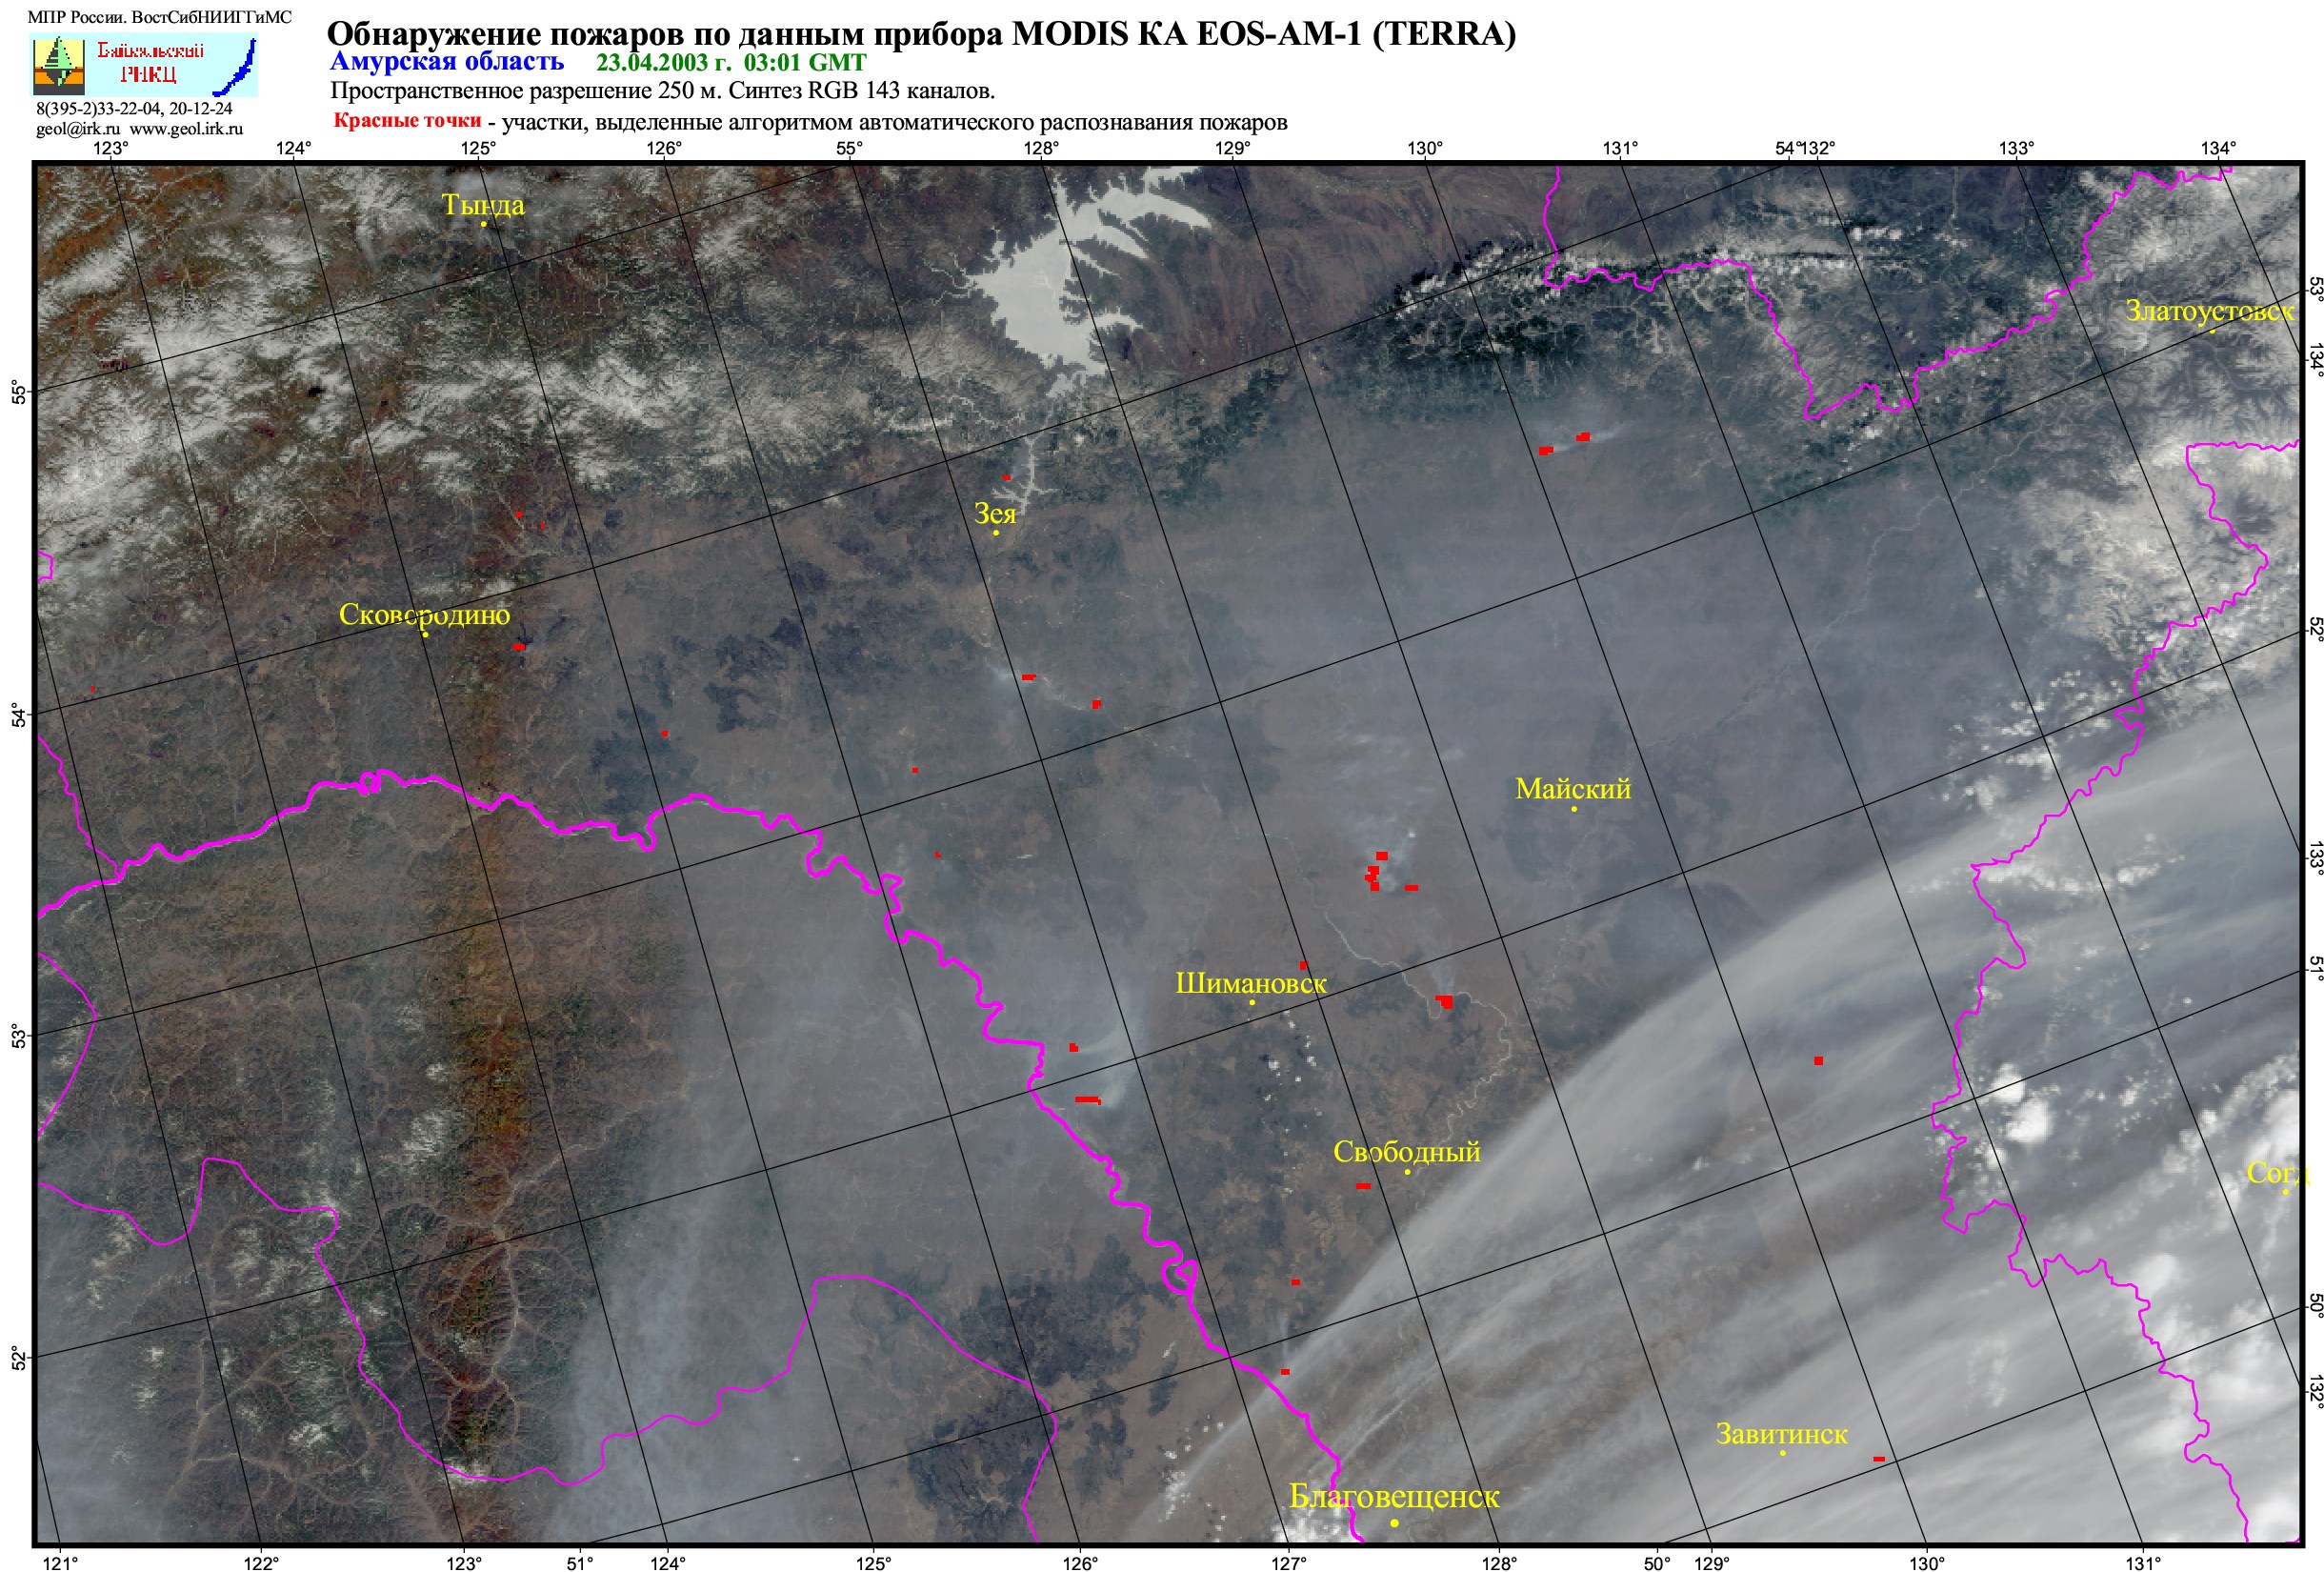Click the title 'Обнаружение пожаров по данным прибора MODIS'
This screenshot has height=1572, width=2324.
click(921, 33)
